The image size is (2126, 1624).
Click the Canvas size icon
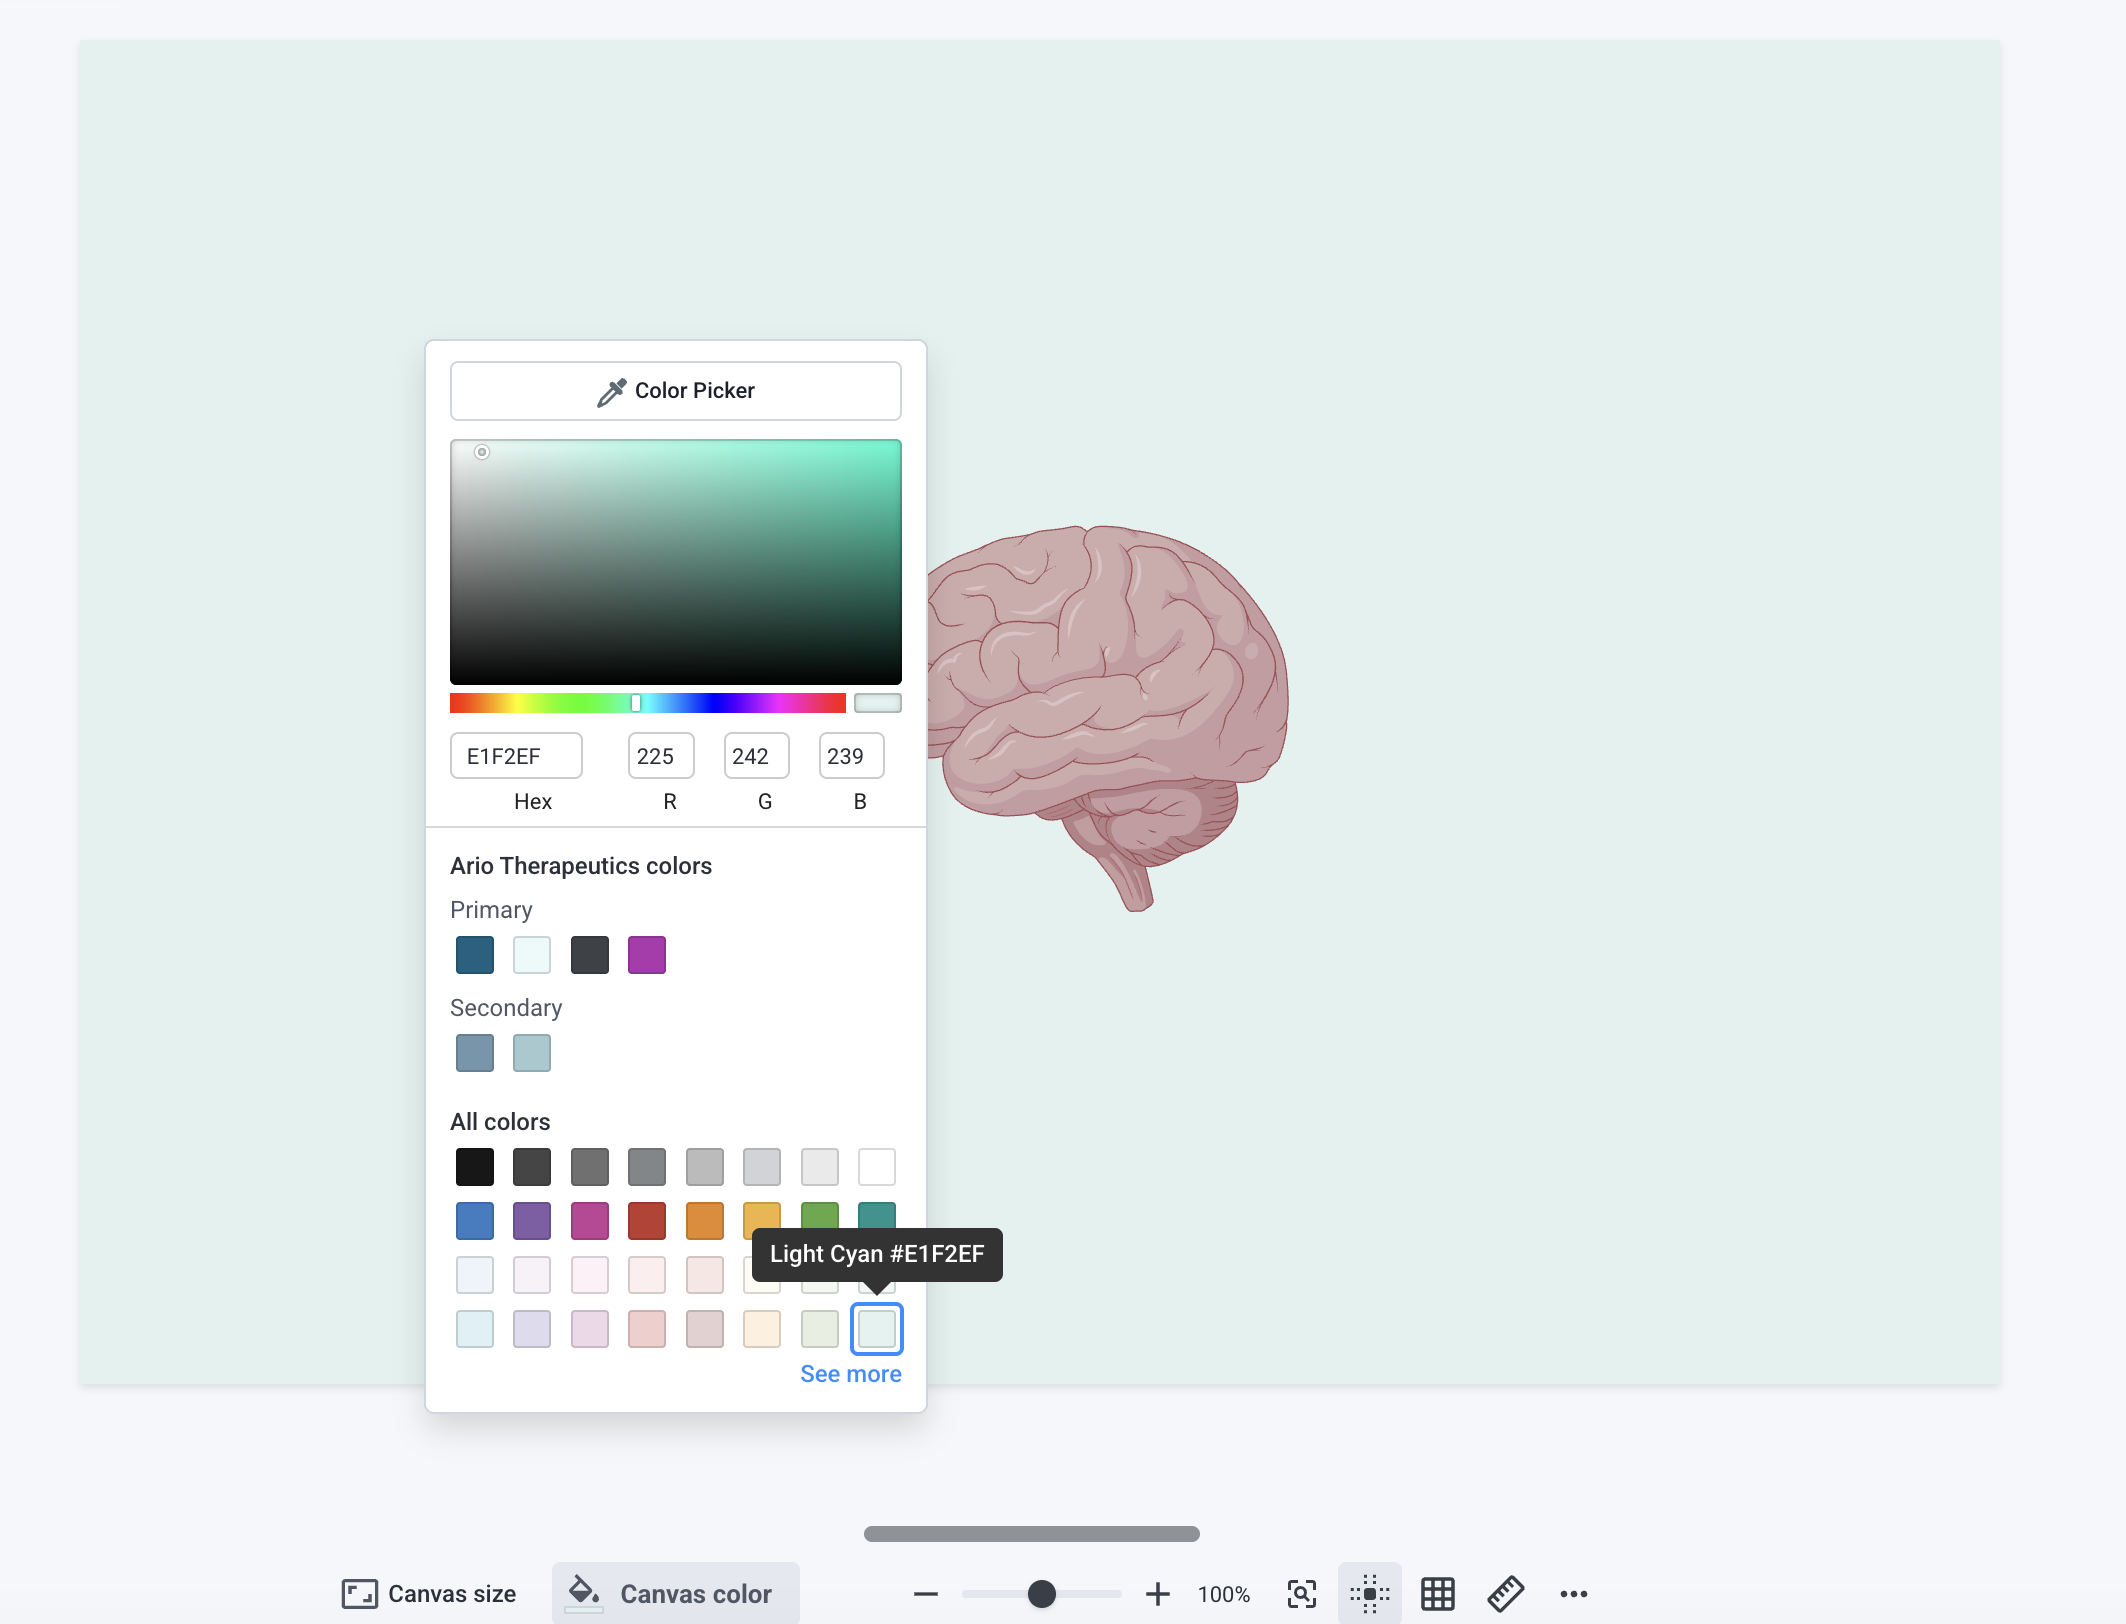click(x=360, y=1594)
